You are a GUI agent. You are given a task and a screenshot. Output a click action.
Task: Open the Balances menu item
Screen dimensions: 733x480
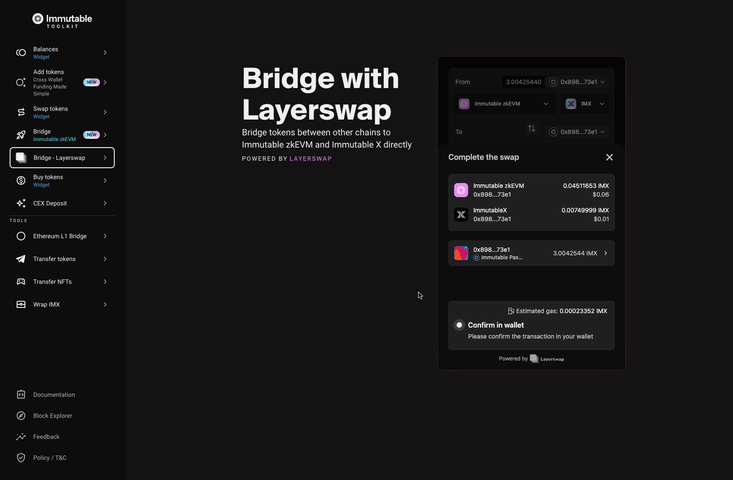click(62, 53)
